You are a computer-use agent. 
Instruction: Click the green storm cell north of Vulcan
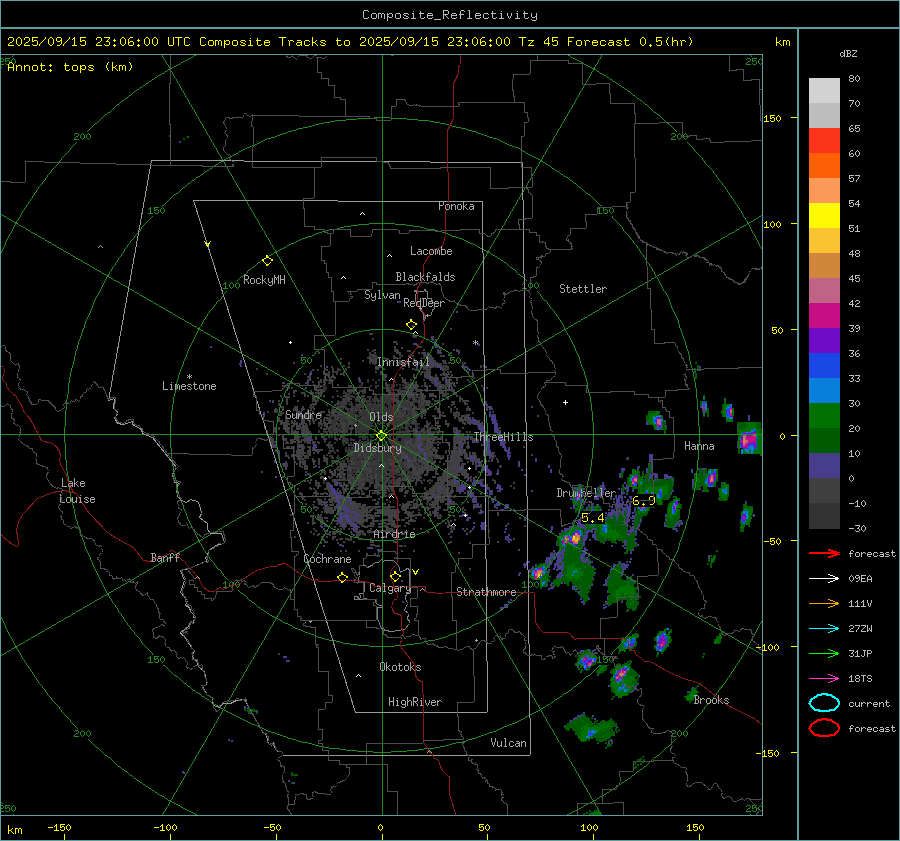coord(592,730)
